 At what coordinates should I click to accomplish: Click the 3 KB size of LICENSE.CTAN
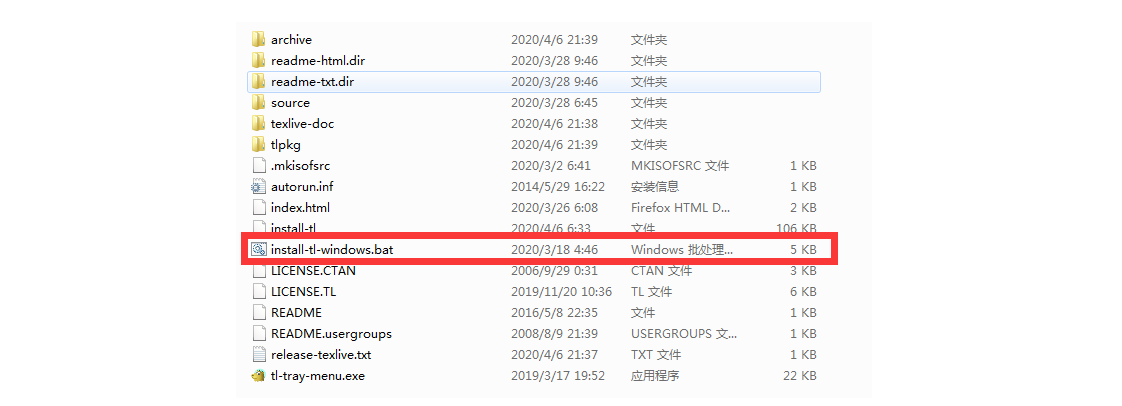point(803,271)
